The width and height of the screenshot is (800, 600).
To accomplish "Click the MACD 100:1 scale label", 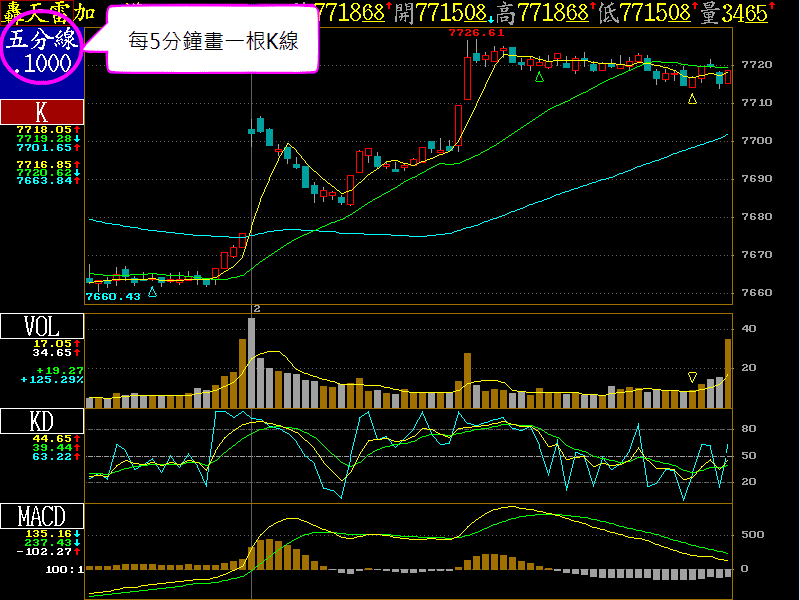I will point(61,568).
